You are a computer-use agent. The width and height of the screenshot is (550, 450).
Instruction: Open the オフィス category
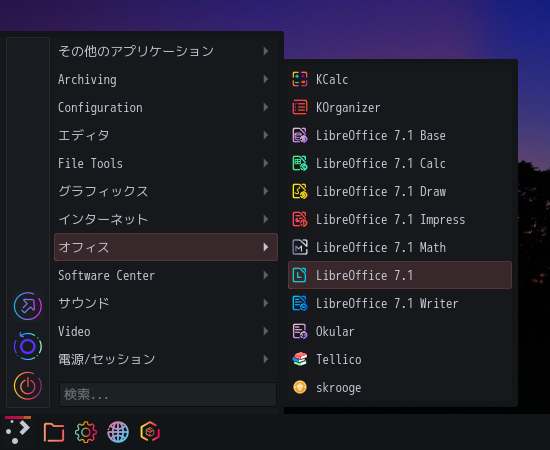click(x=166, y=247)
